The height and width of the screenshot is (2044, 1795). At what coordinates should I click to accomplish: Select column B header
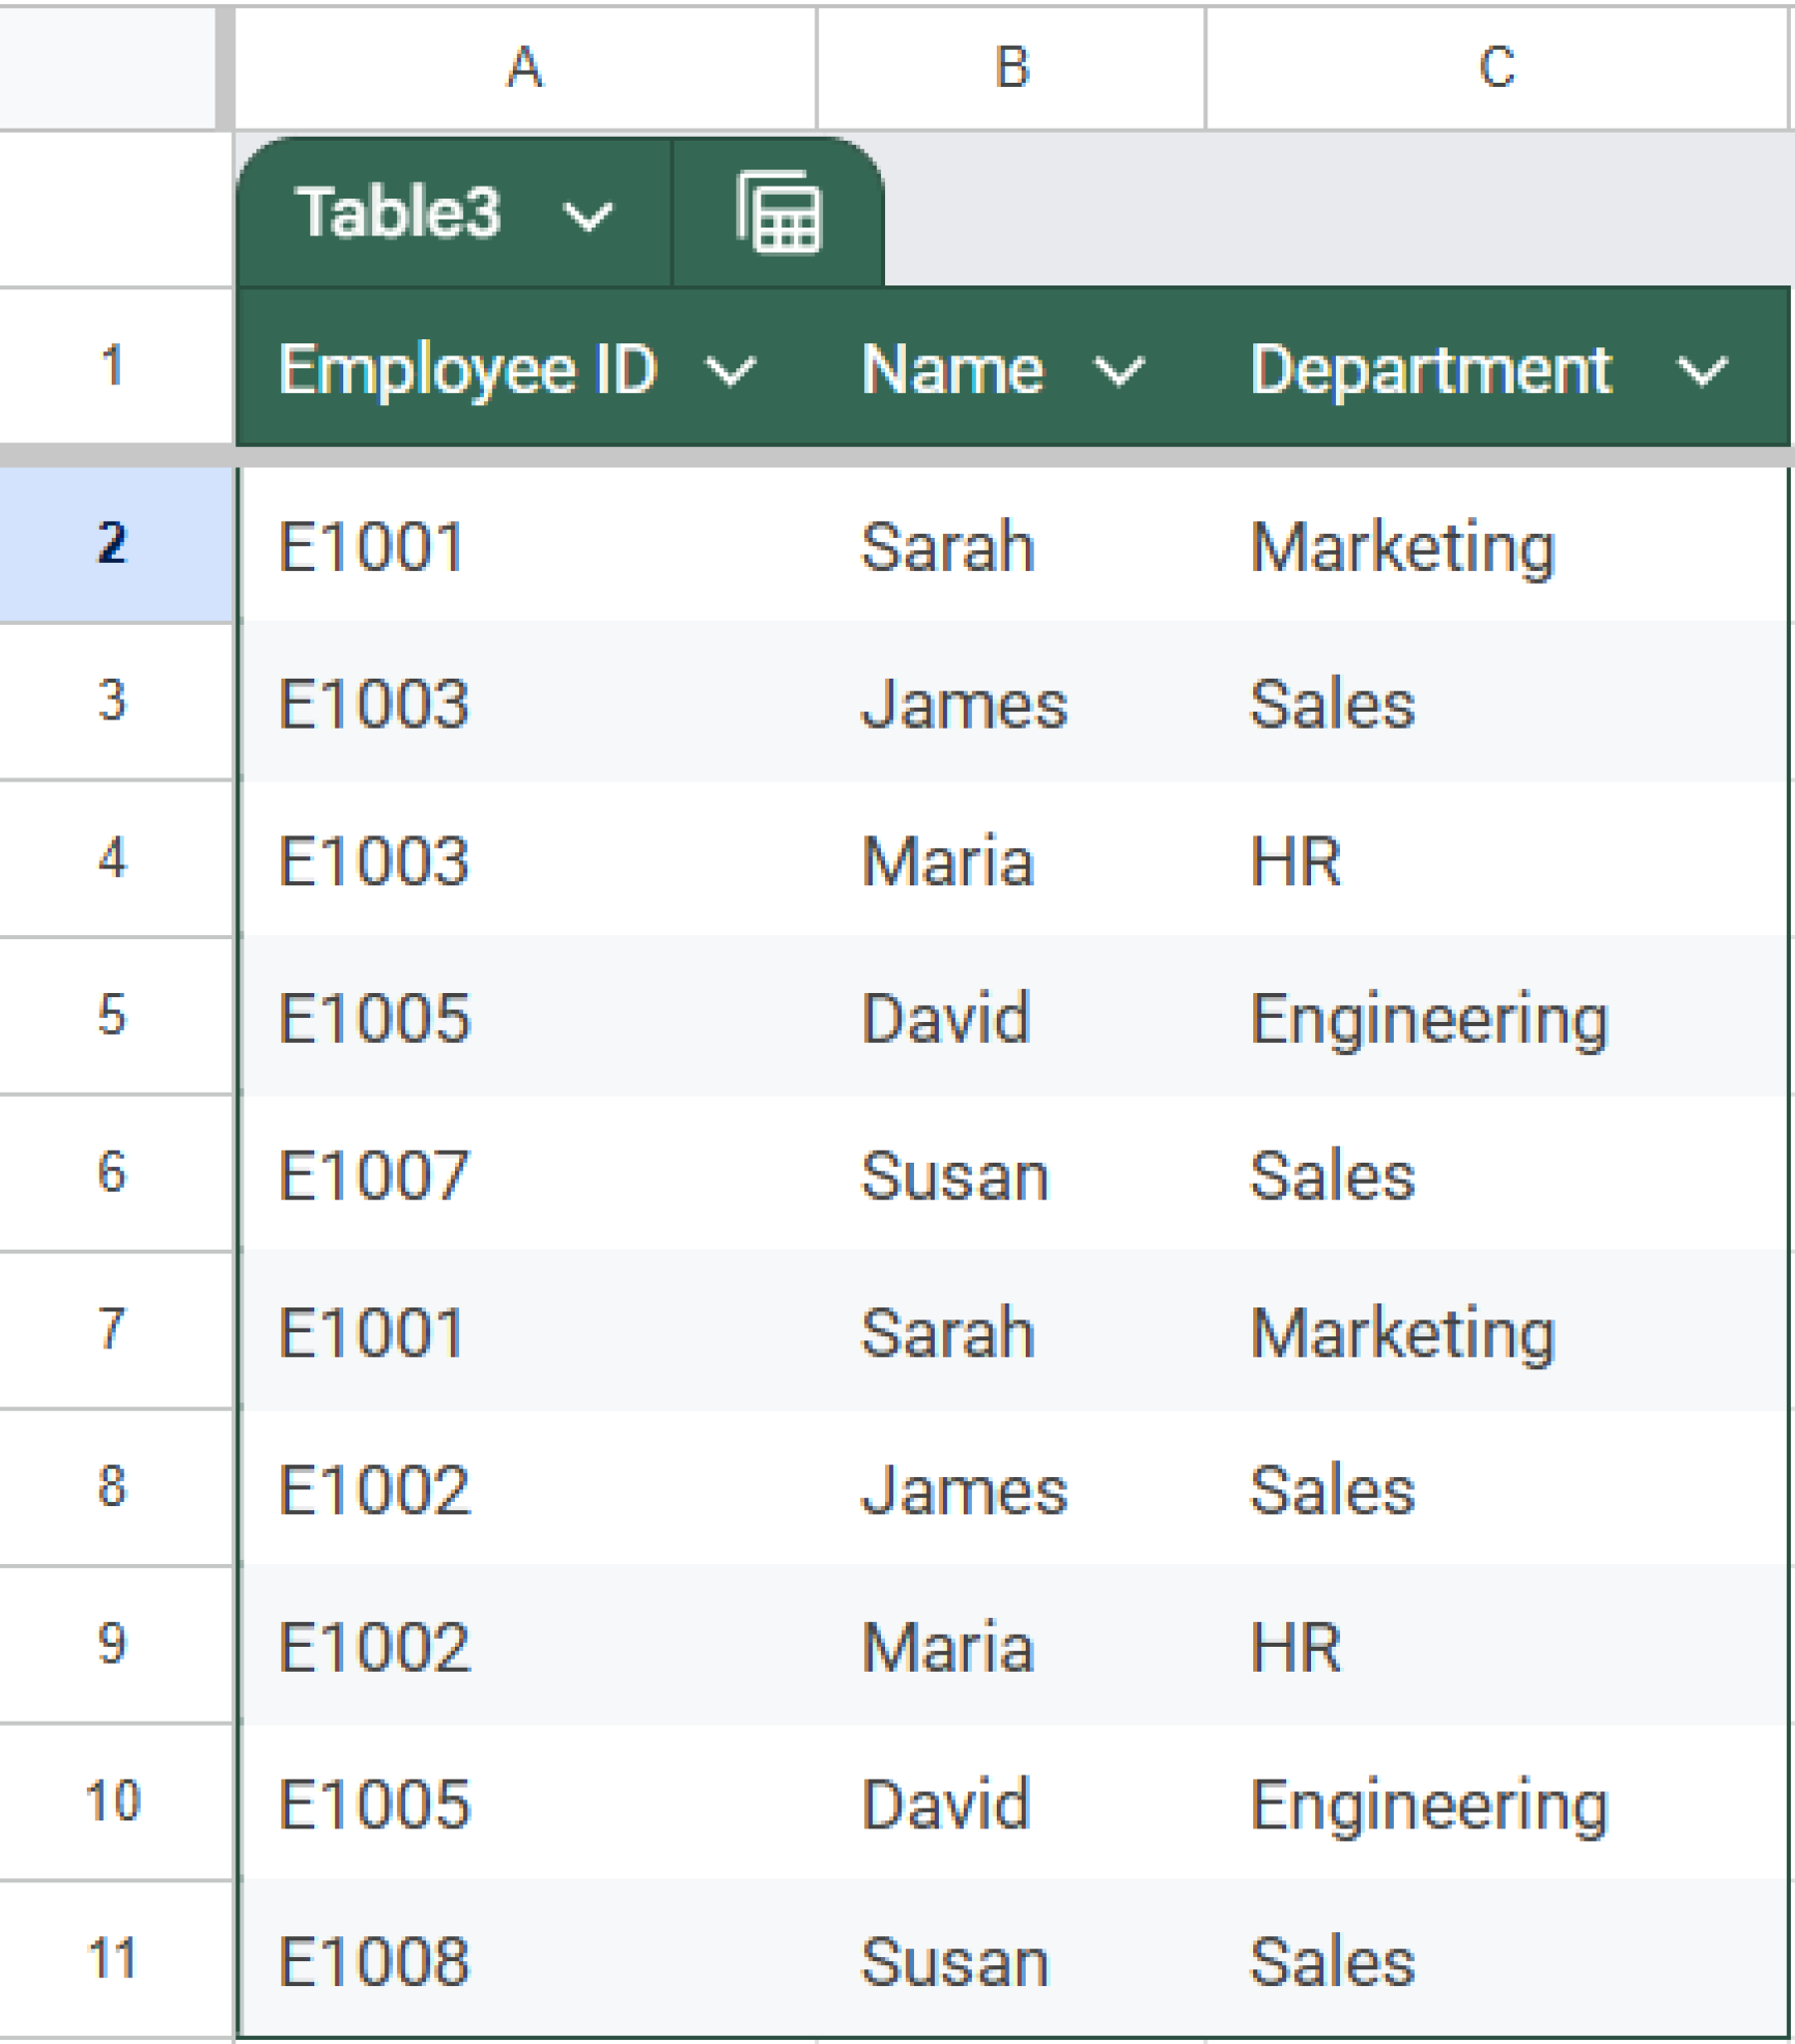coord(1010,65)
